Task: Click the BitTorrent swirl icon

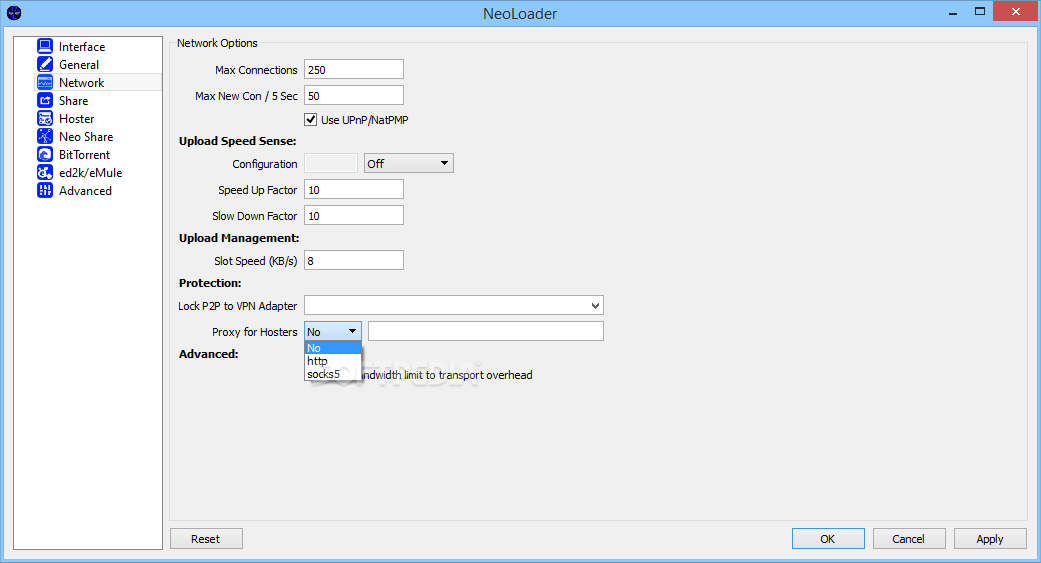Action: tap(45, 154)
